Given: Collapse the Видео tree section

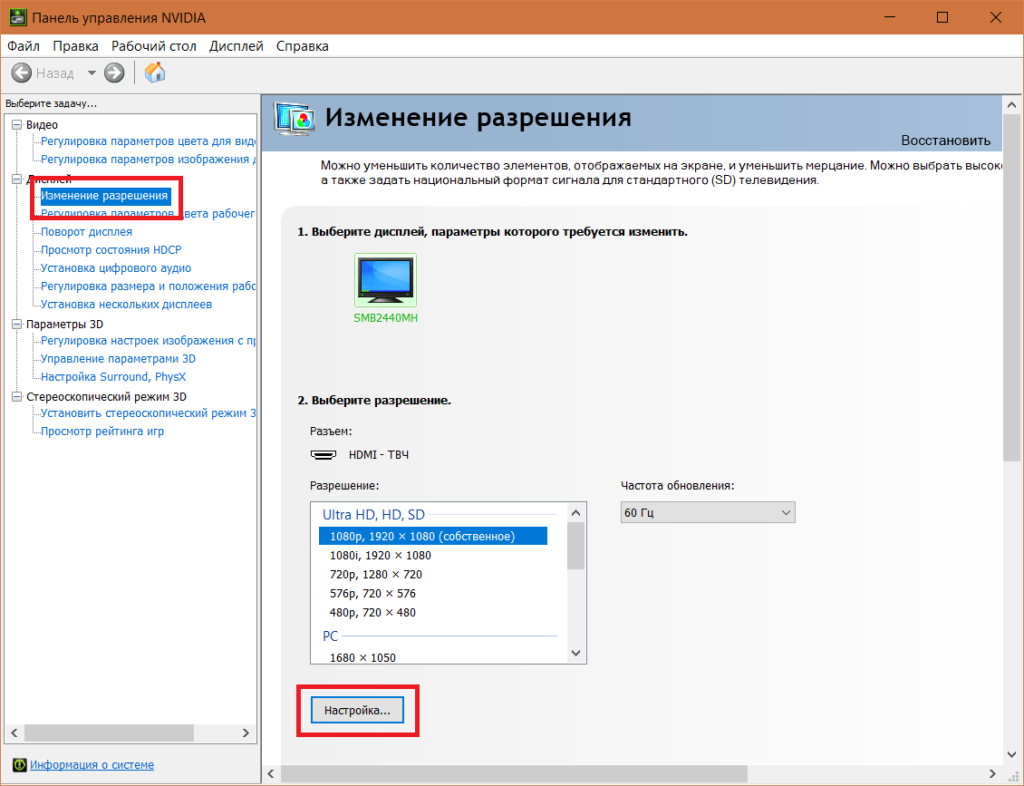Looking at the screenshot, I should pos(16,125).
